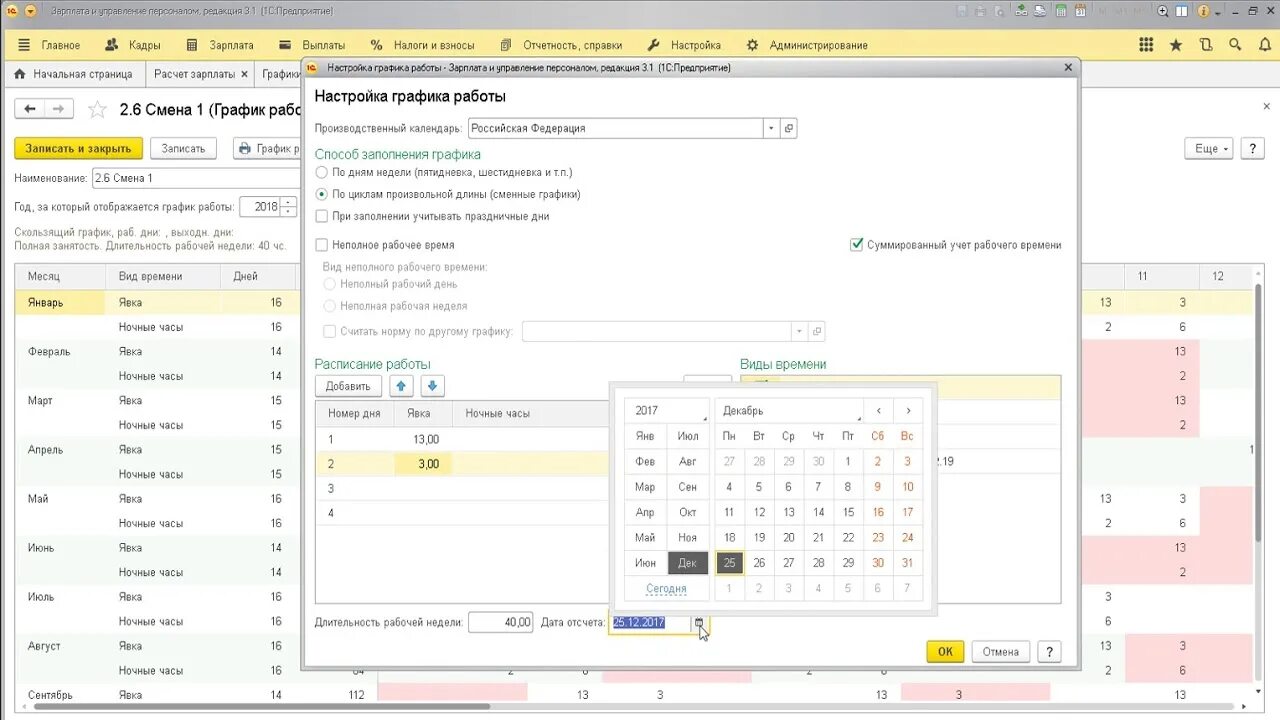Screen dimensions: 1280x720
Task: Click the 13,00 Явка cell for day 1
Action: click(423, 439)
